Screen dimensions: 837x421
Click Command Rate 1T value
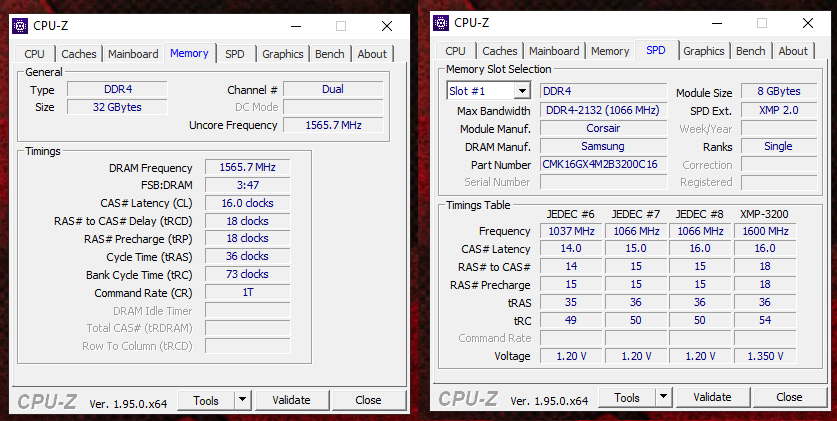pos(248,292)
